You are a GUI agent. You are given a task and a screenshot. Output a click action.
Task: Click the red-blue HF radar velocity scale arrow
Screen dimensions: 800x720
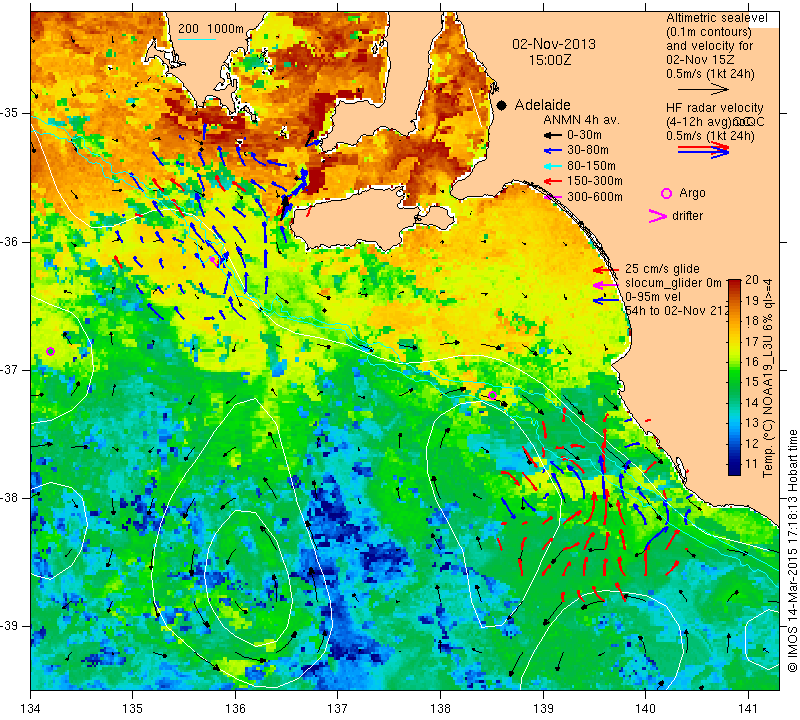704,150
